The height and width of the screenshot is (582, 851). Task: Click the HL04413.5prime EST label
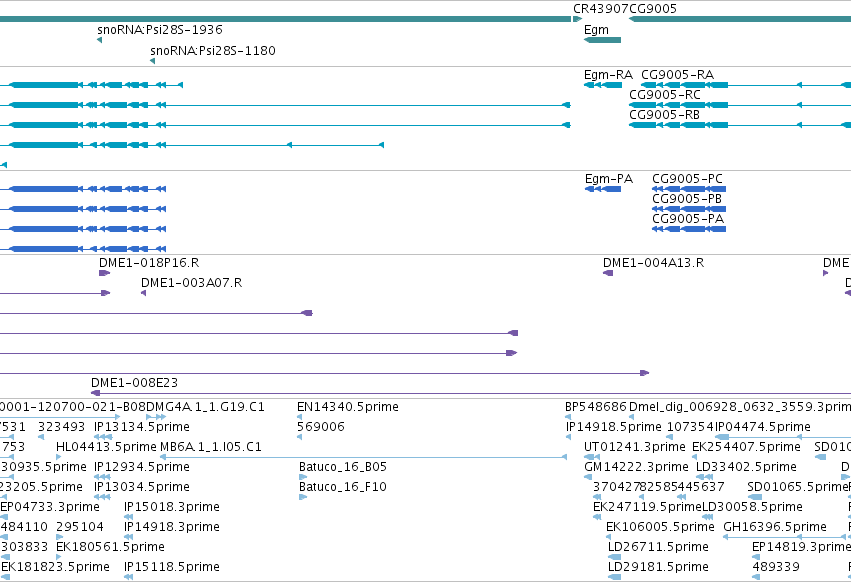pos(106,447)
